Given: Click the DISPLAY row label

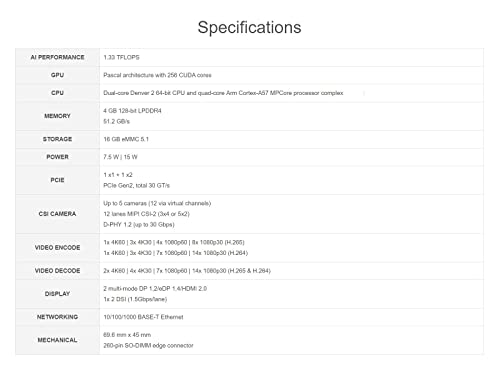Looking at the screenshot, I should pyautogui.click(x=57, y=294).
